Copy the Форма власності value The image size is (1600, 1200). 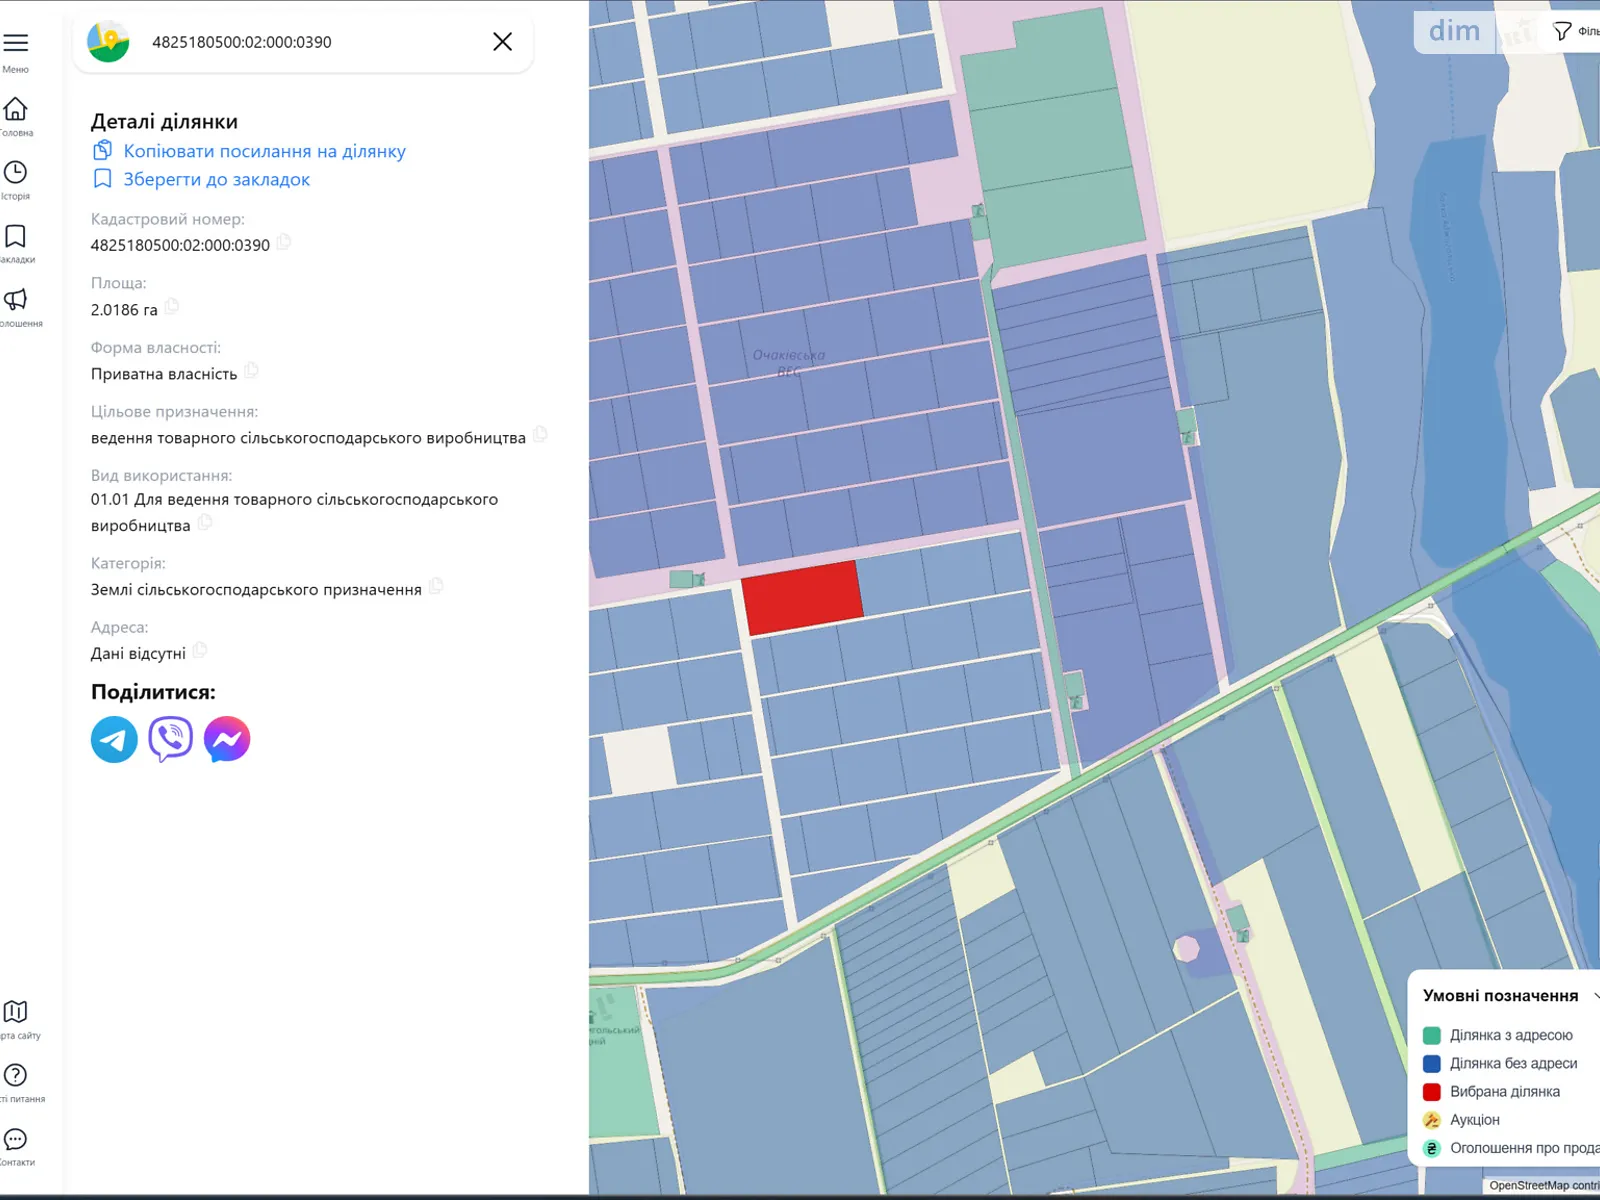[x=250, y=370]
